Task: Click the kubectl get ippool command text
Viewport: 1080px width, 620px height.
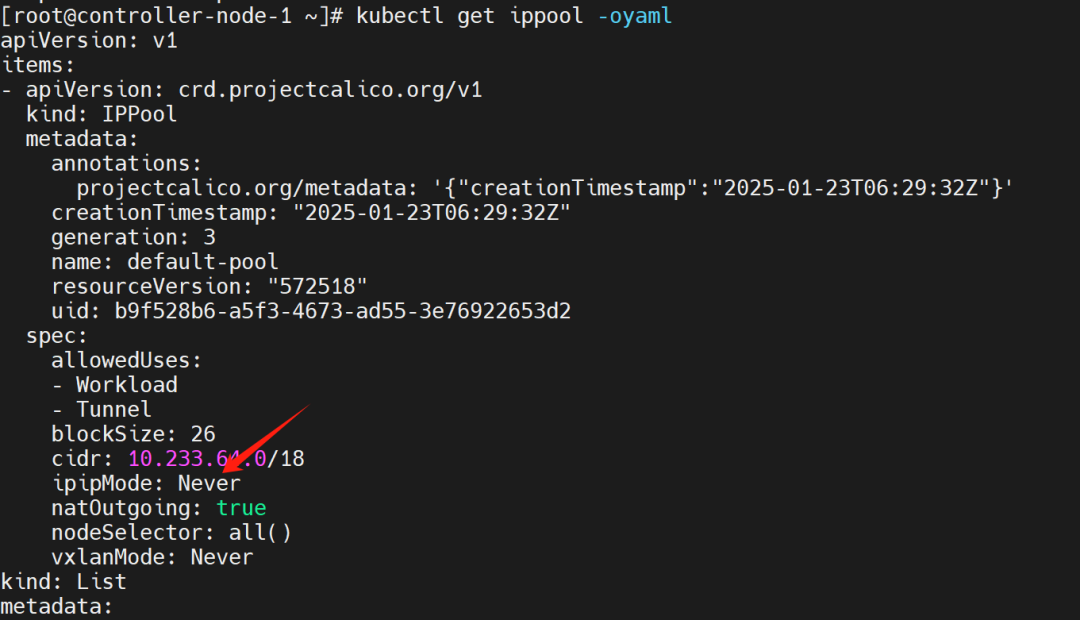Action: point(470,16)
